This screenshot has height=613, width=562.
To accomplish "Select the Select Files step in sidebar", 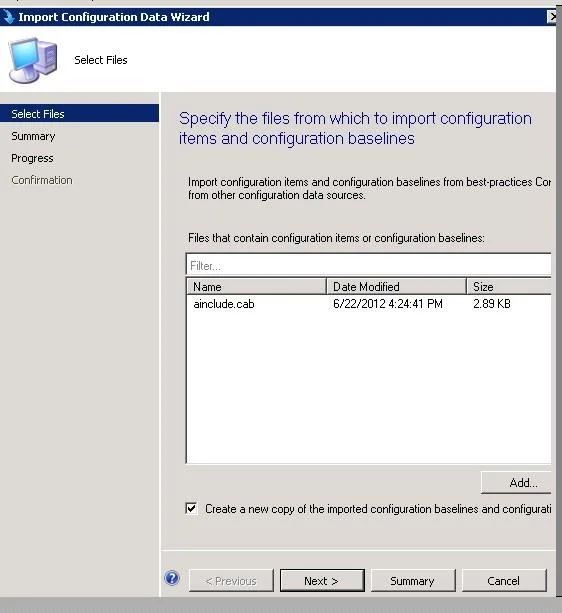I will coord(79,114).
